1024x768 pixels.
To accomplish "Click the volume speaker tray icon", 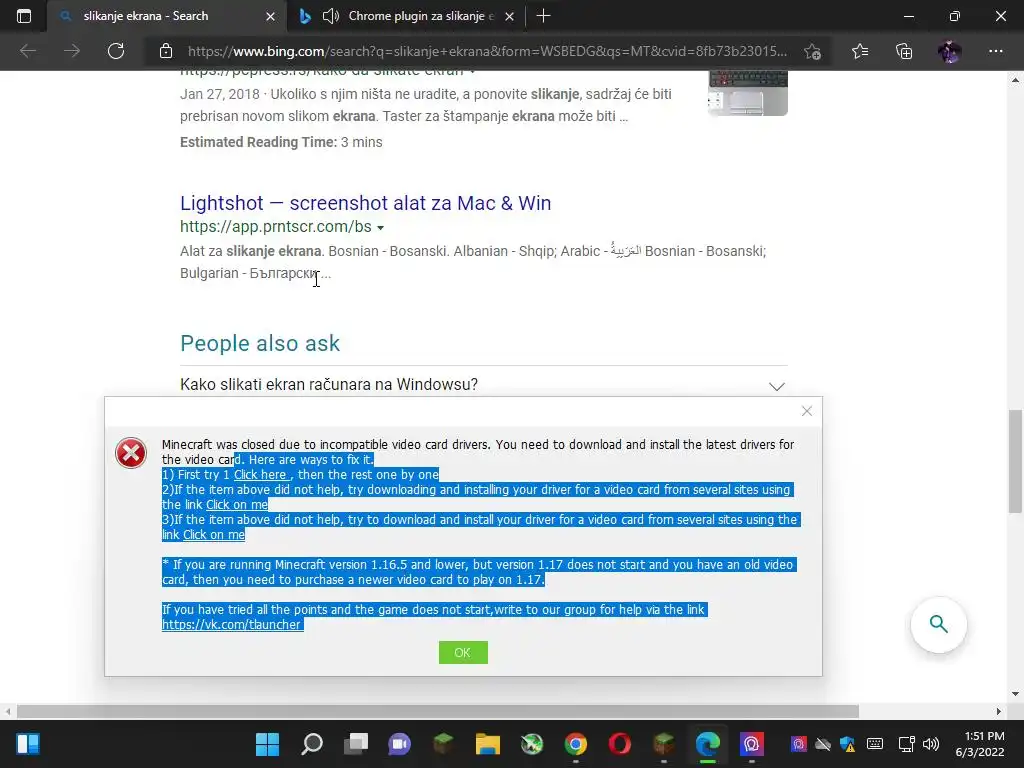I will tap(931, 744).
